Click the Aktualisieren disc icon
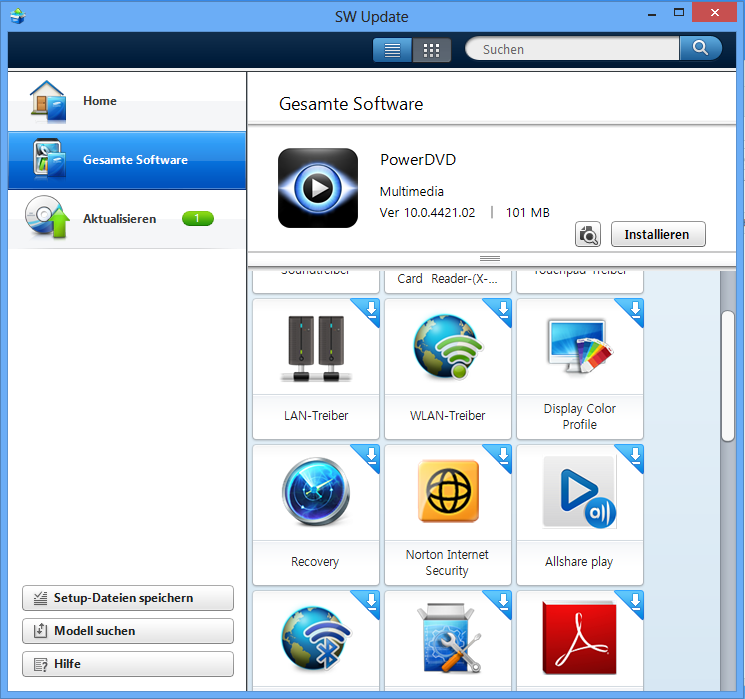Image resolution: width=745 pixels, height=699 pixels. pyautogui.click(x=48, y=217)
